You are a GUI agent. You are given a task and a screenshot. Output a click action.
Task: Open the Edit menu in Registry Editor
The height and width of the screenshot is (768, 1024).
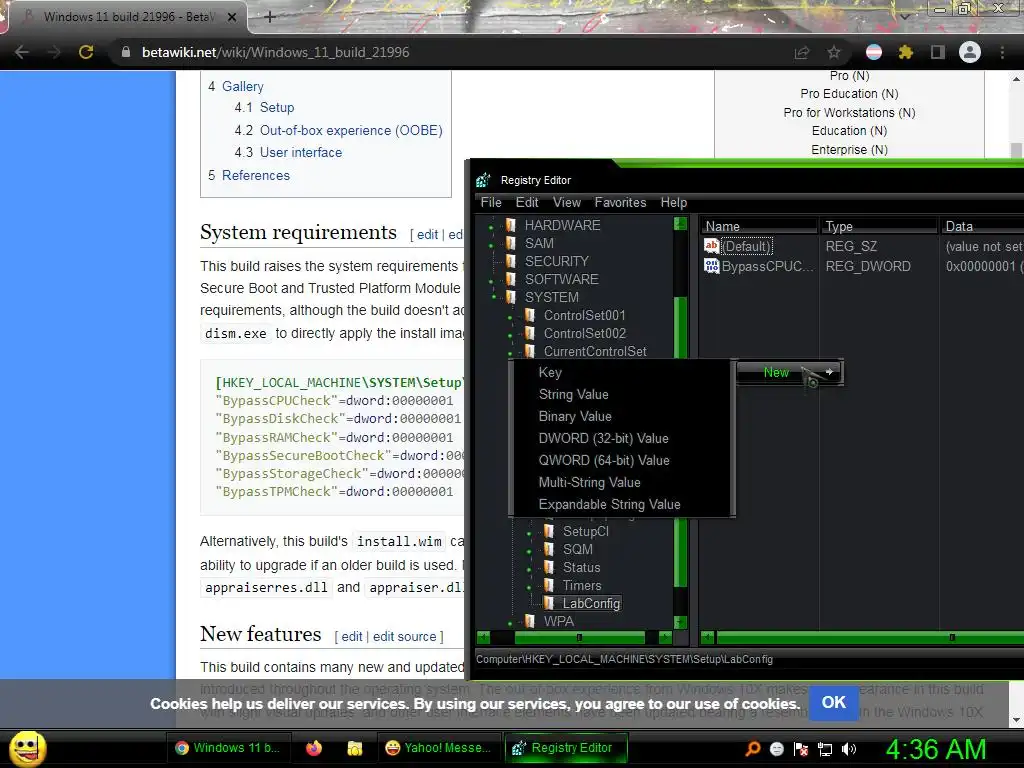(527, 202)
